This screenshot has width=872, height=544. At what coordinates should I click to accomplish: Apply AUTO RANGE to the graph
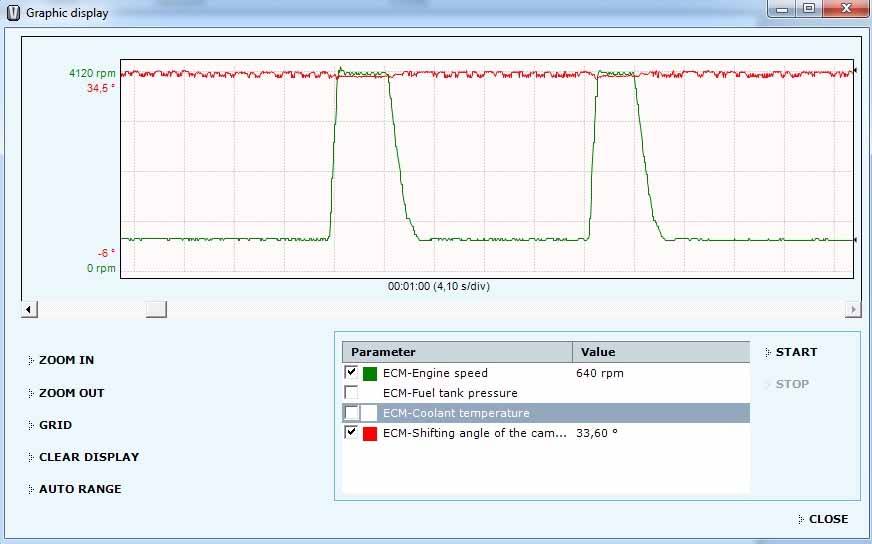(x=79, y=489)
